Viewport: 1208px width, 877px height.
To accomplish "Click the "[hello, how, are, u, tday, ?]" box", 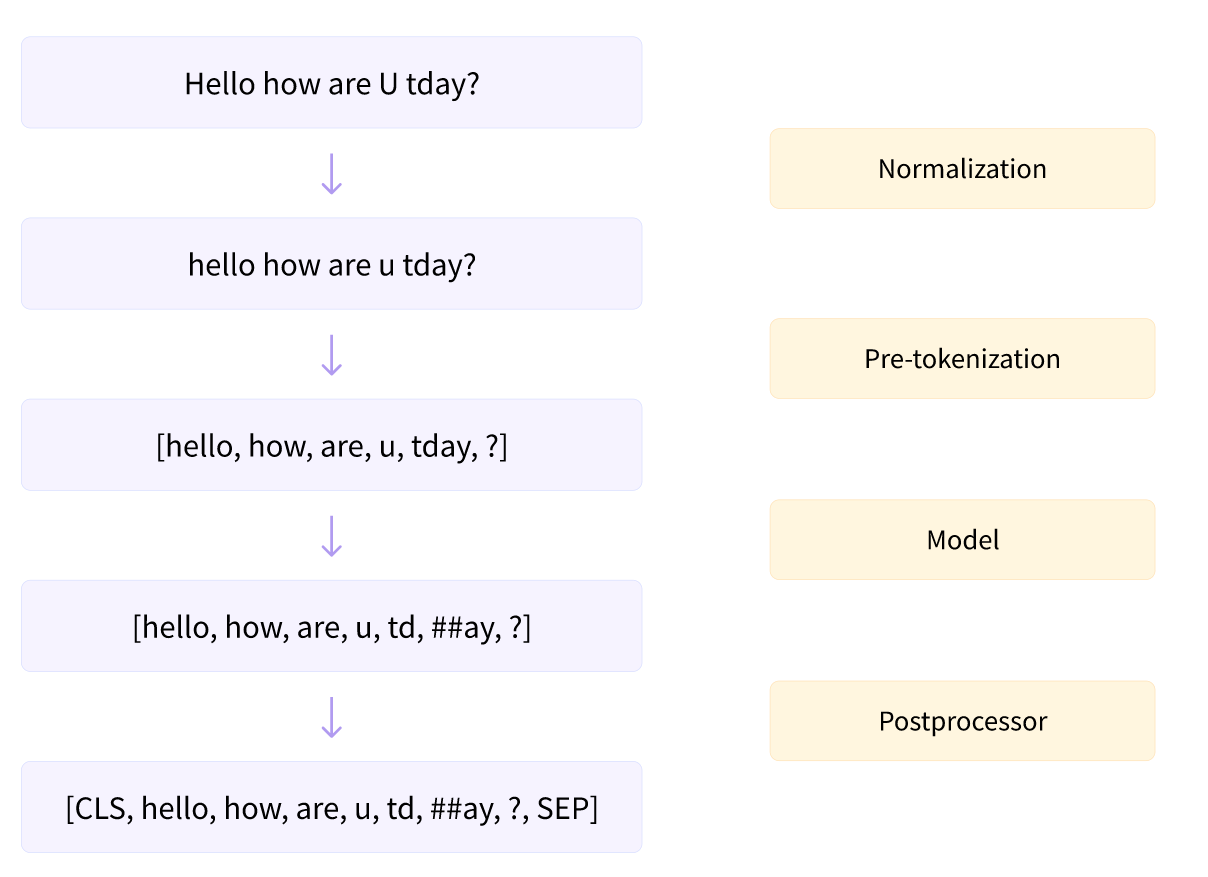I will tap(331, 445).
